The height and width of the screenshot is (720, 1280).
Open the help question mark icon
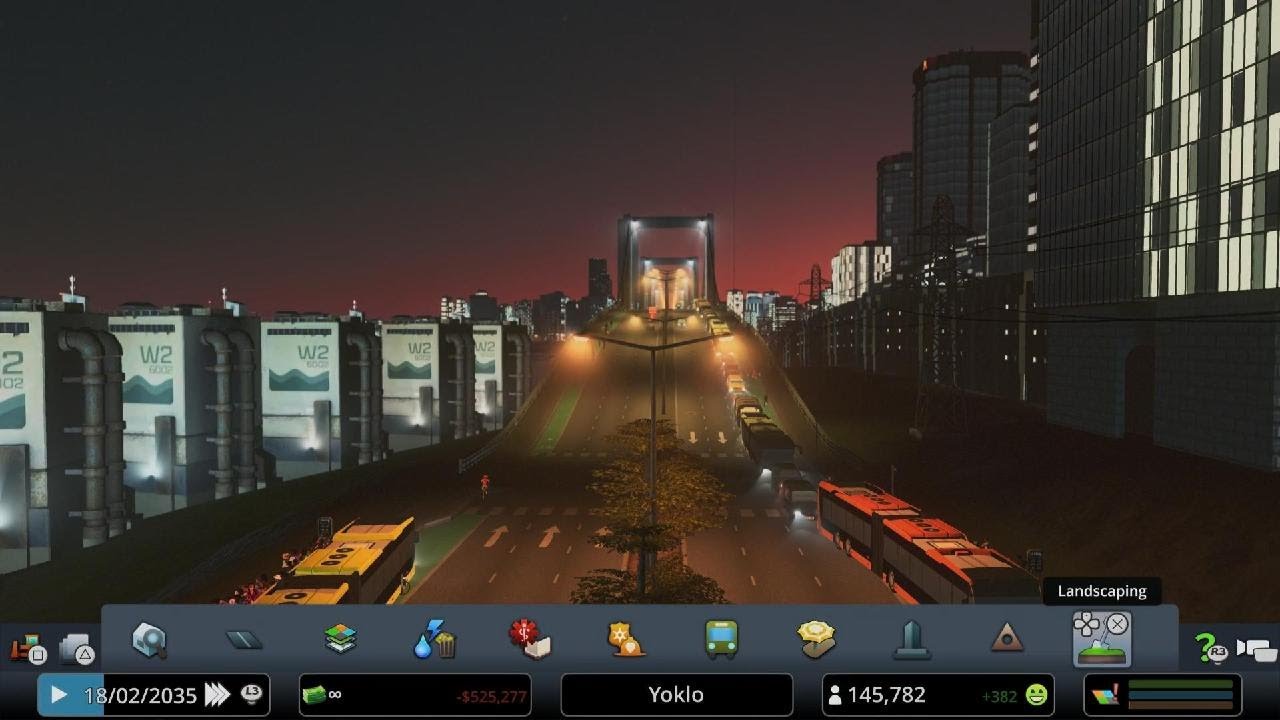[1210, 648]
